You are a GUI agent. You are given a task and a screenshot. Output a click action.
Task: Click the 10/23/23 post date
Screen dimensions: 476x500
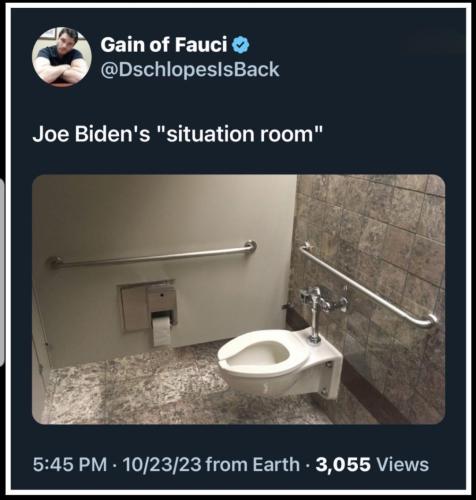(162, 464)
